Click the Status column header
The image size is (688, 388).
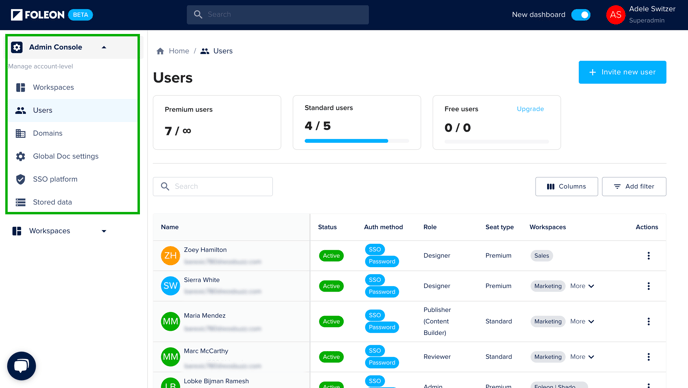point(327,227)
